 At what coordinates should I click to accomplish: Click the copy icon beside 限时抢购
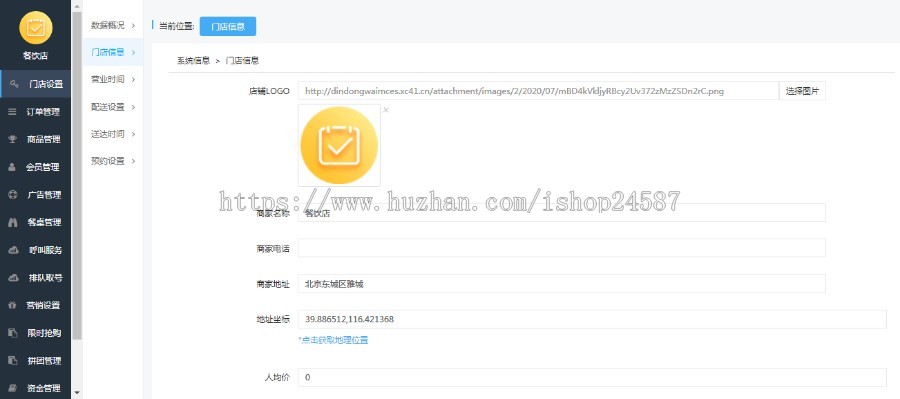point(12,333)
